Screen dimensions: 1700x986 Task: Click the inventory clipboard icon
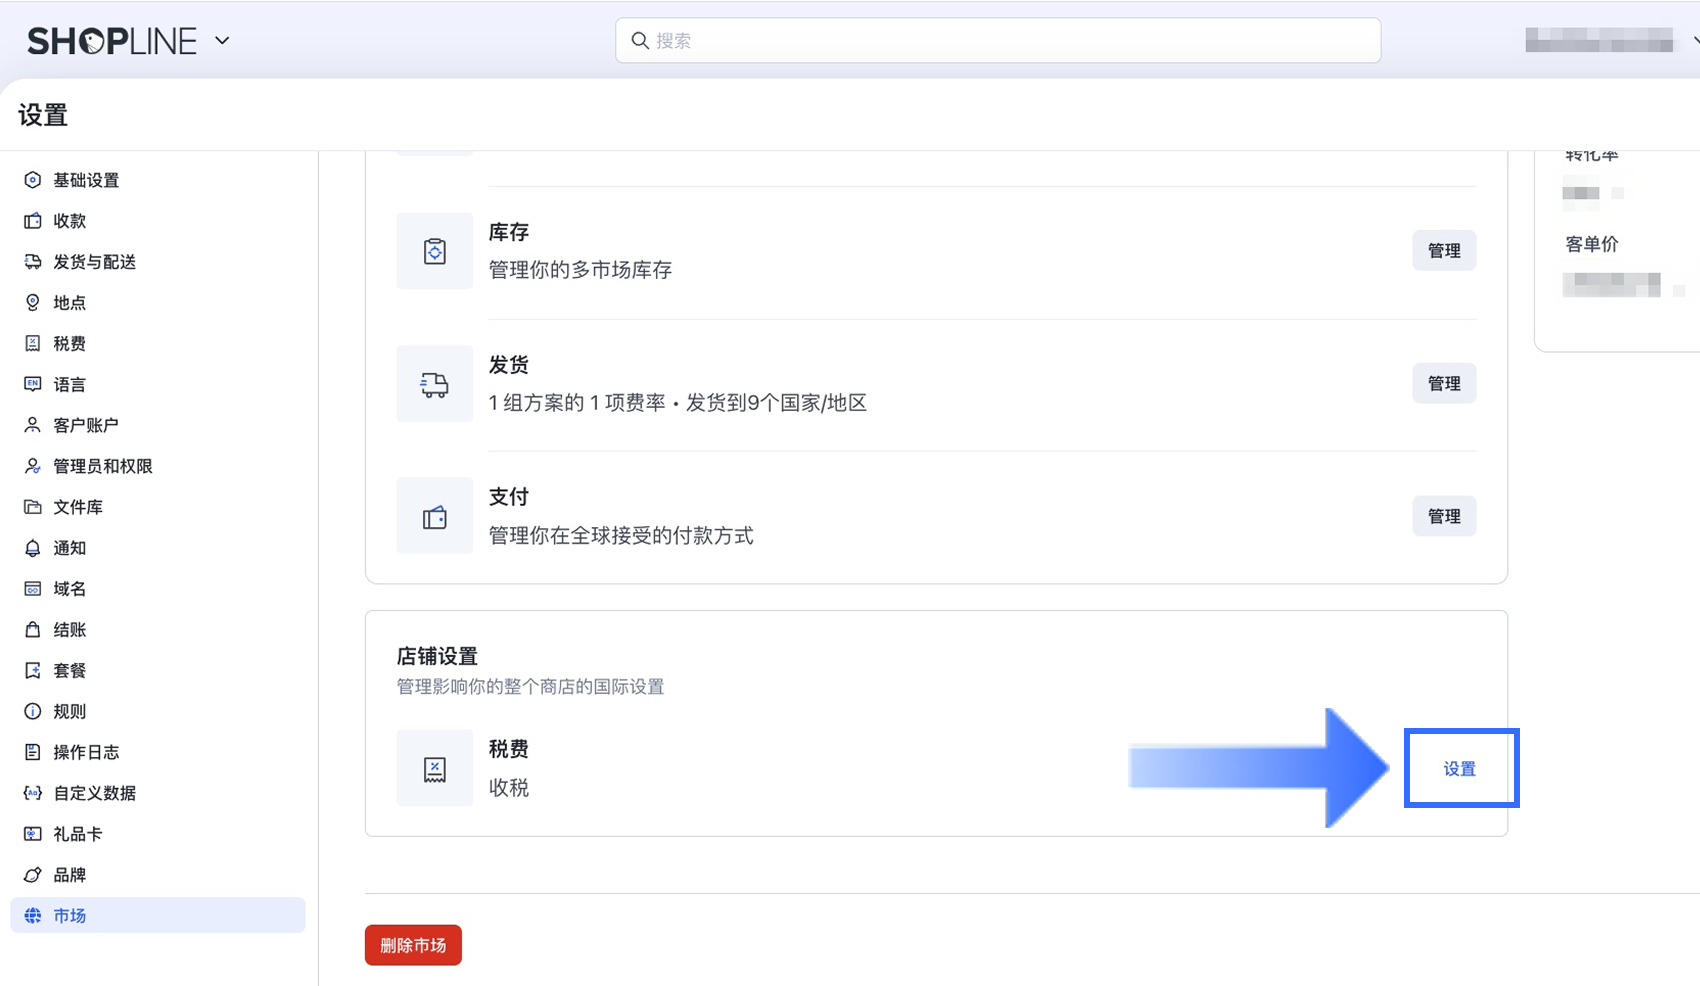(434, 251)
